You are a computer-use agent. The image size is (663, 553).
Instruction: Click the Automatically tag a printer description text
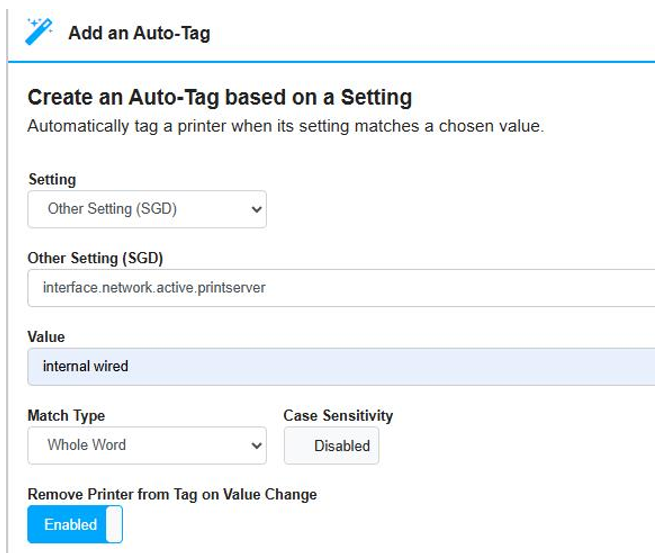coord(286,126)
